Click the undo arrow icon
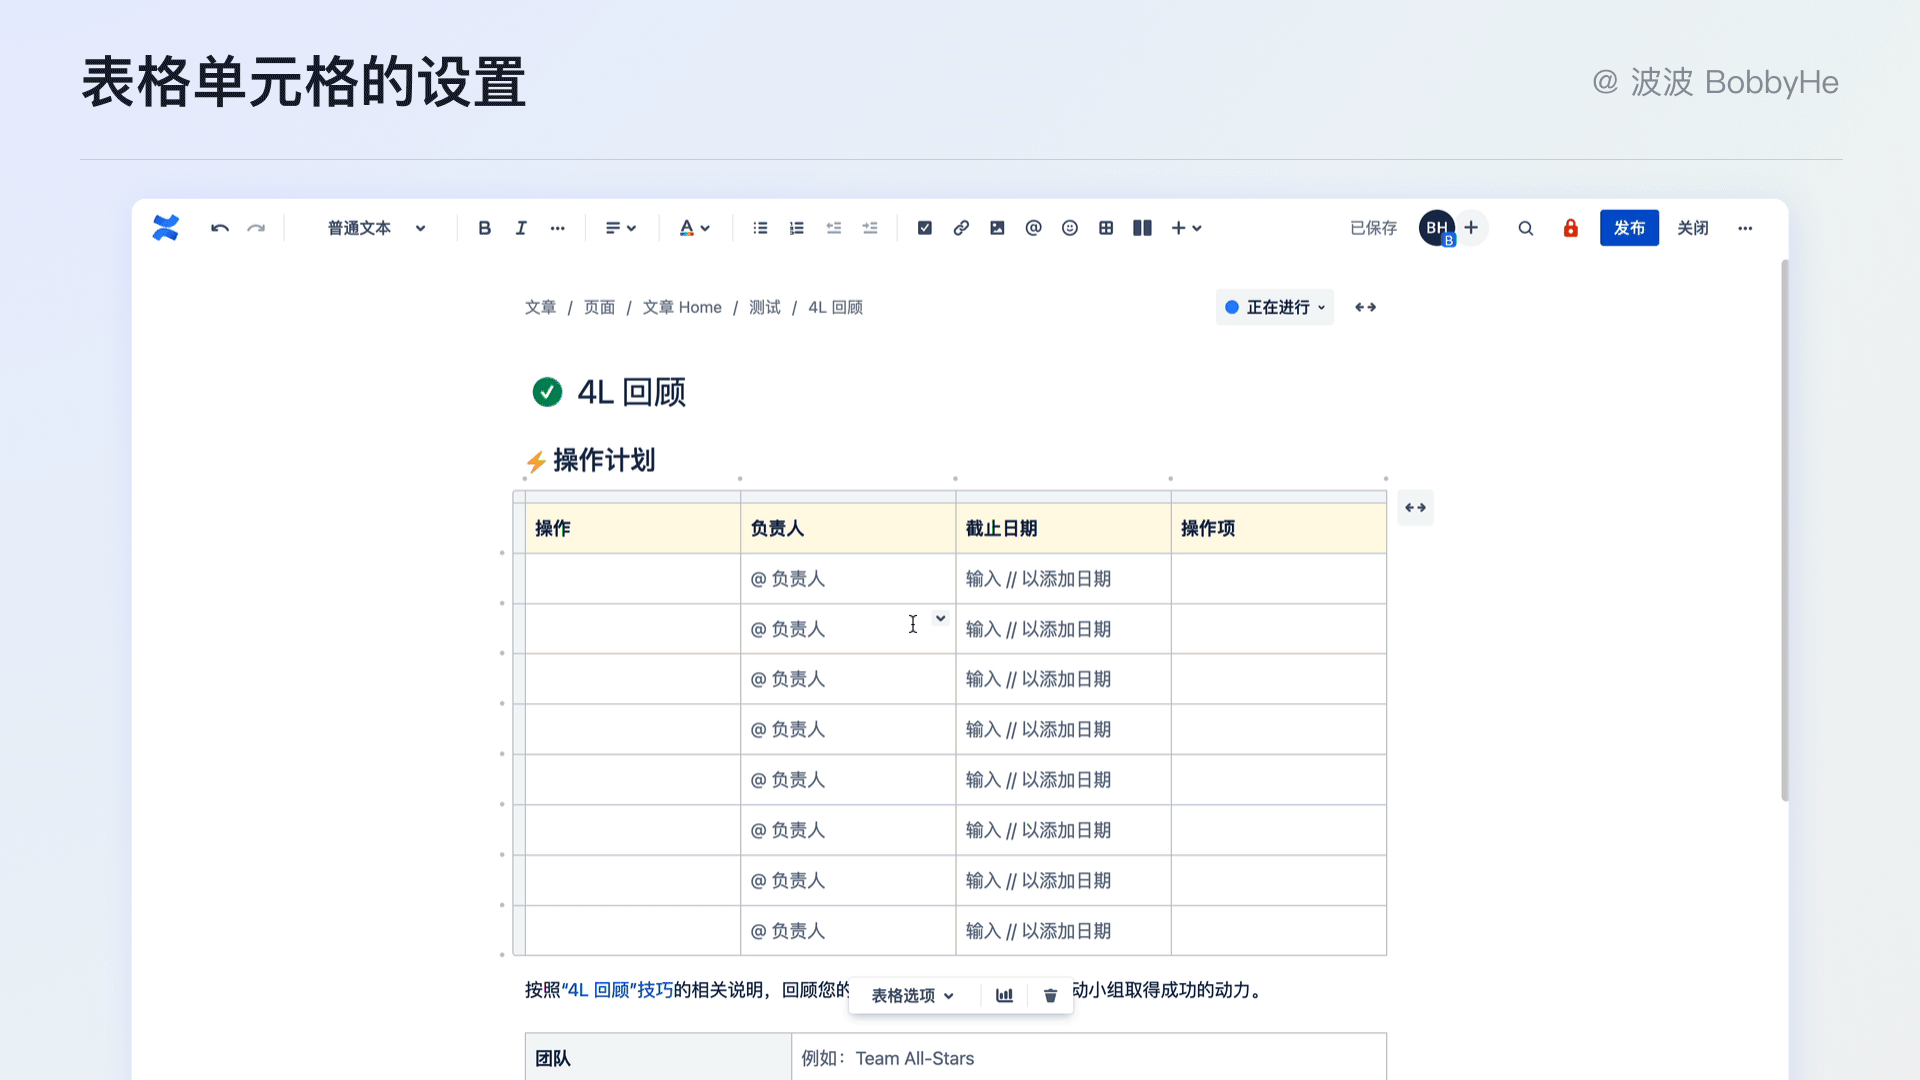 tap(220, 228)
